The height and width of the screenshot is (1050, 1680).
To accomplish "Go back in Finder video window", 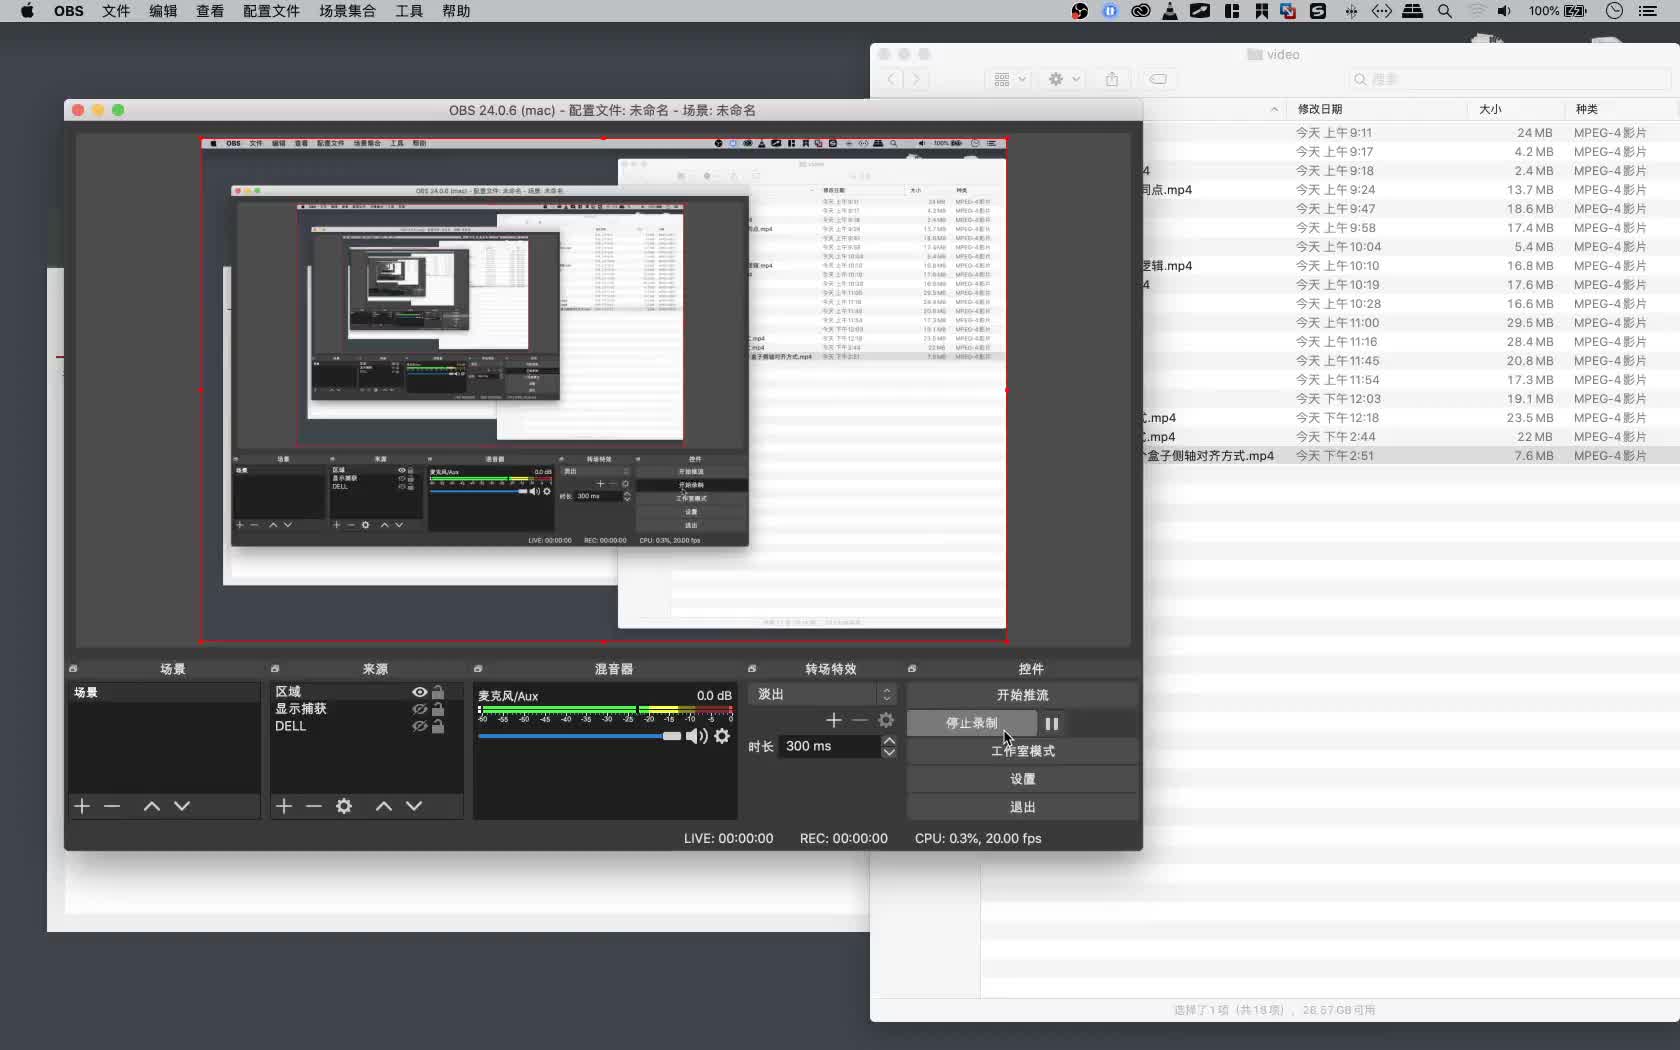I will [892, 79].
